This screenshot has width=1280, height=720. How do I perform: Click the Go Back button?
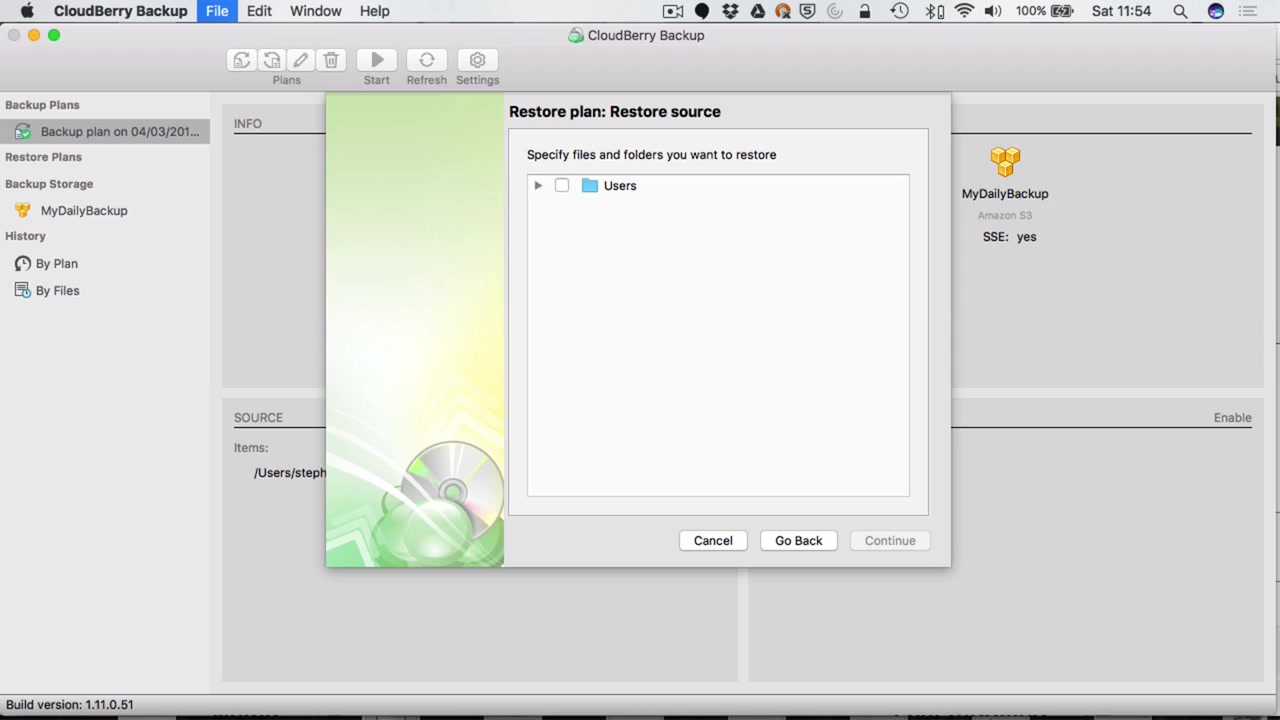coord(799,540)
